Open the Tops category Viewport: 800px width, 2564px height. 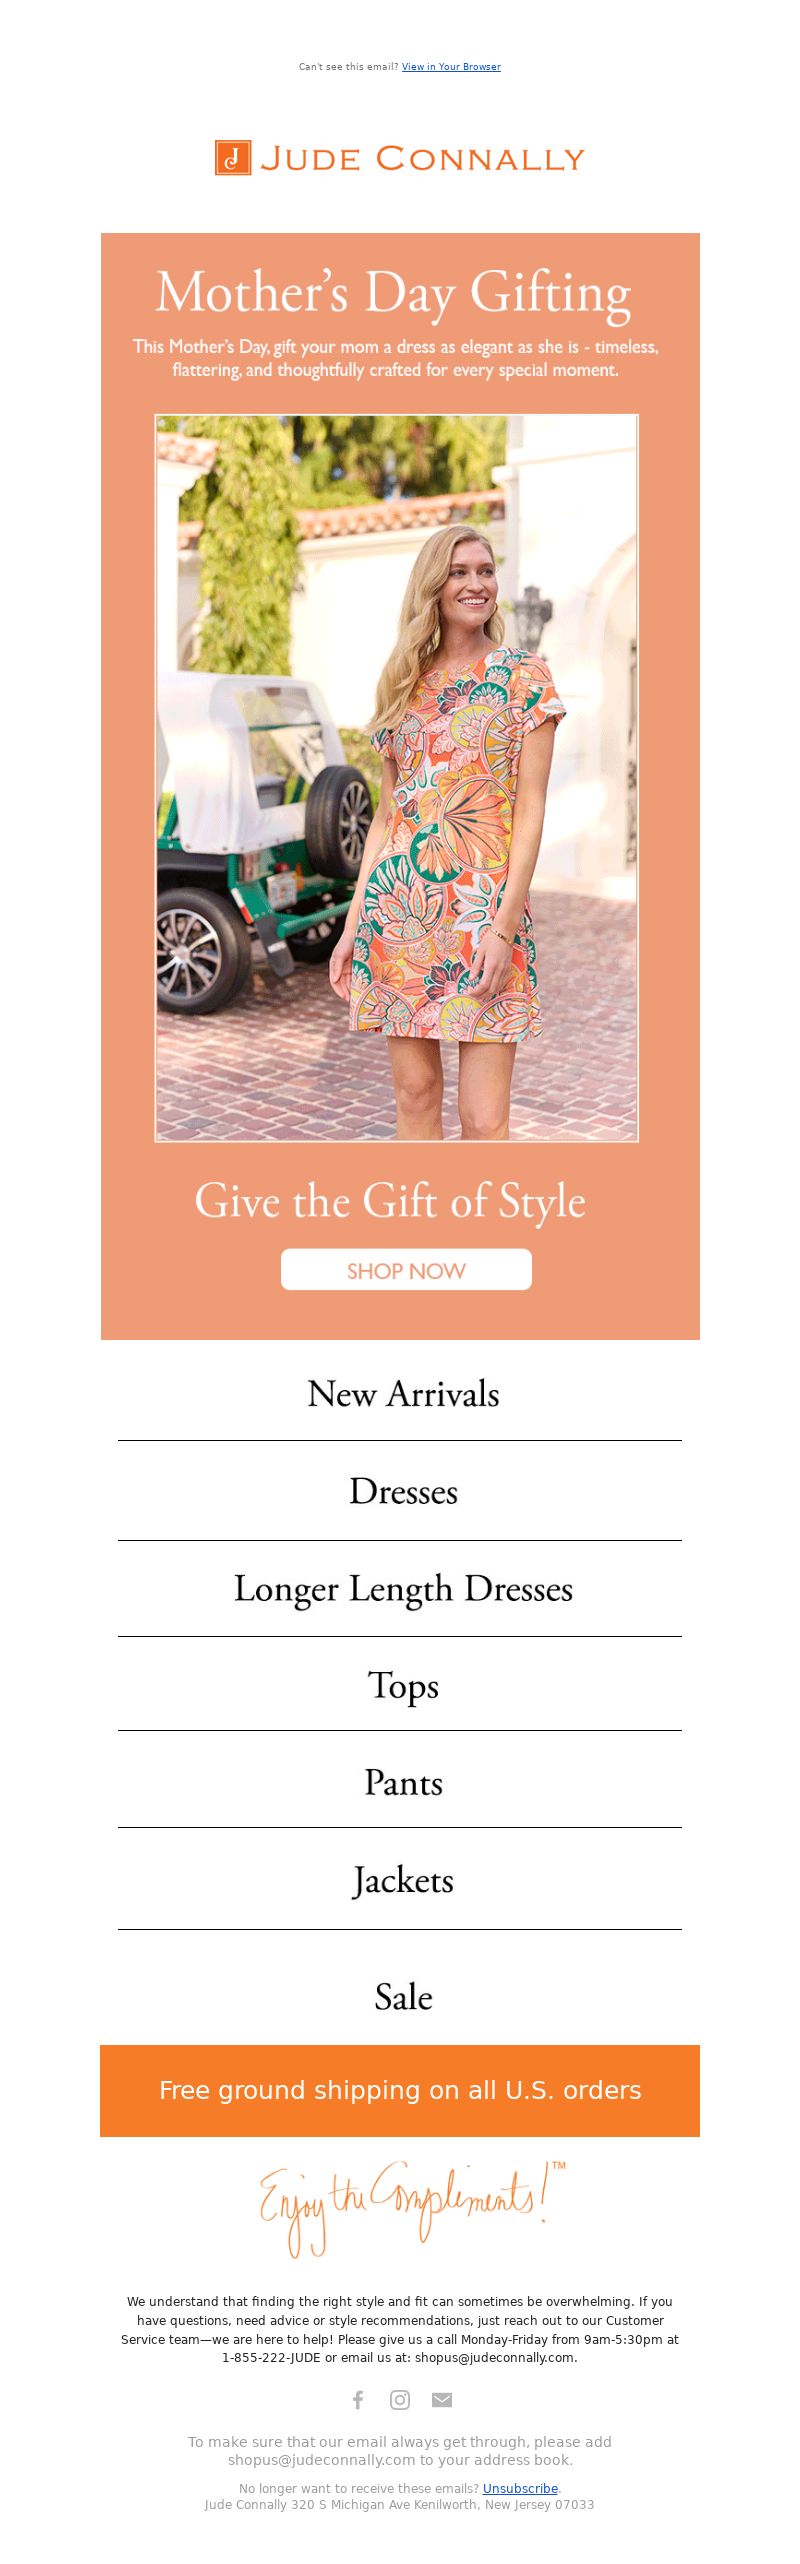pos(403,1686)
